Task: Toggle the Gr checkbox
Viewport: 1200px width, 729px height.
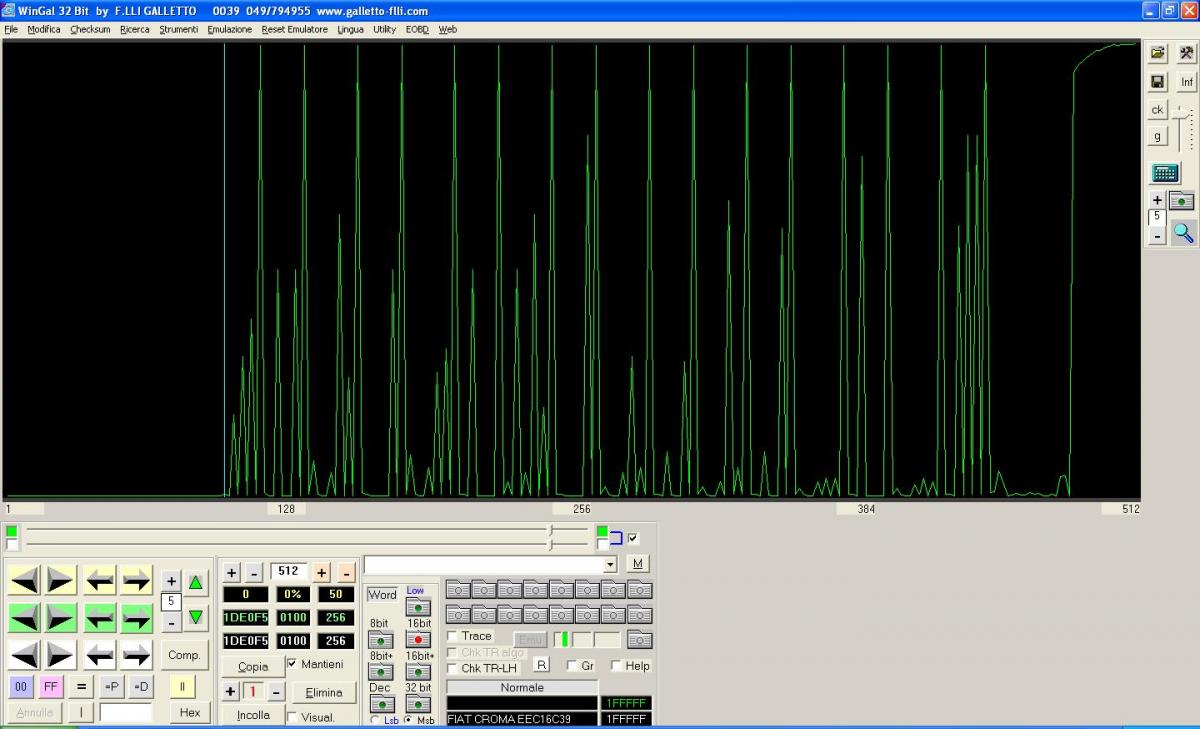Action: click(572, 666)
